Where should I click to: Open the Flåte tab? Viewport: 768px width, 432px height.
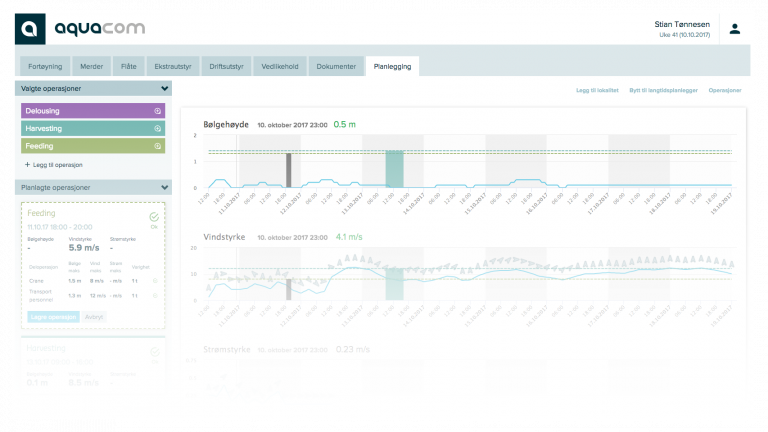129,67
